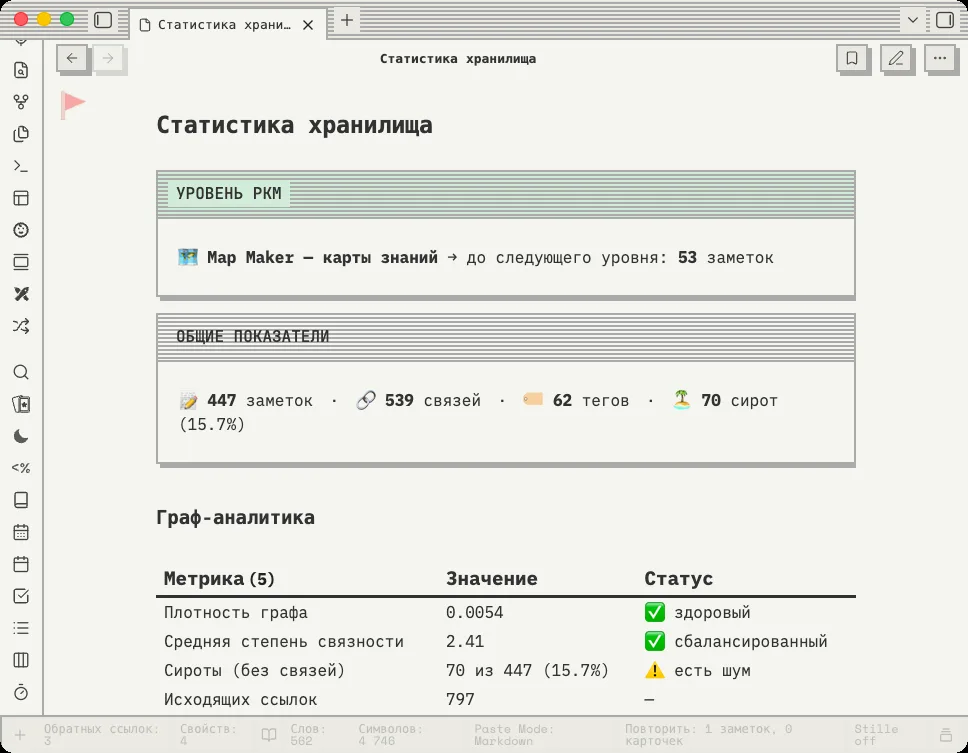This screenshot has width=968, height=753.
Task: Open graph view from ribbon
Action: (21, 102)
